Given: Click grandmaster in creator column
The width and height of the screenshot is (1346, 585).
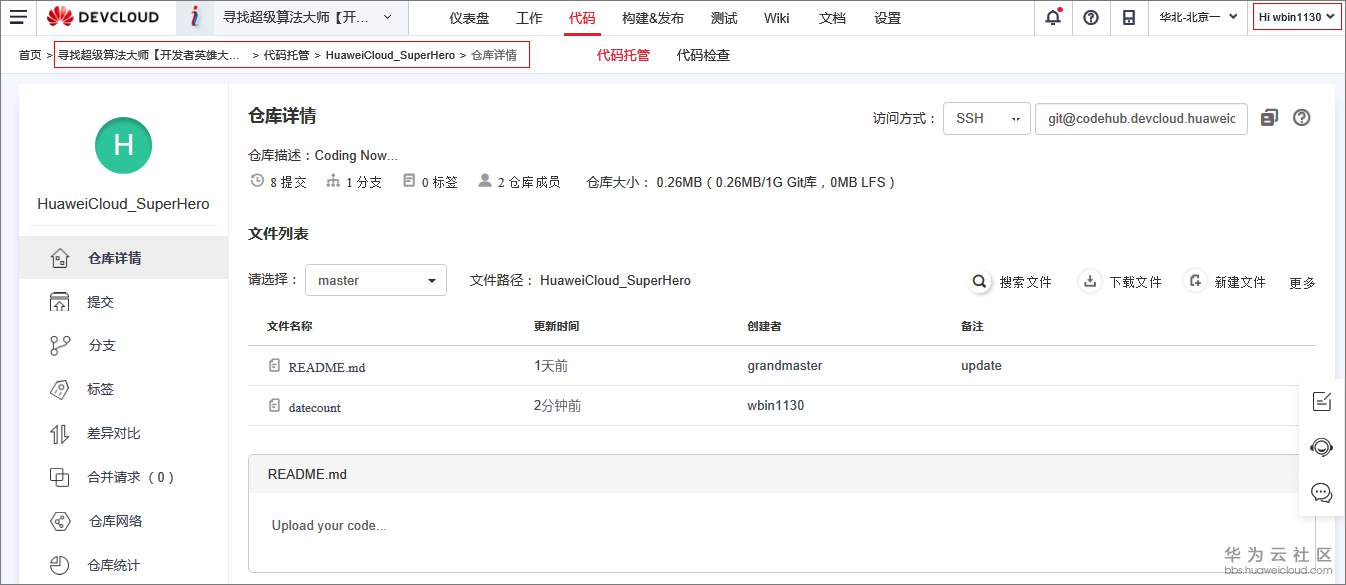Looking at the screenshot, I should coord(785,366).
